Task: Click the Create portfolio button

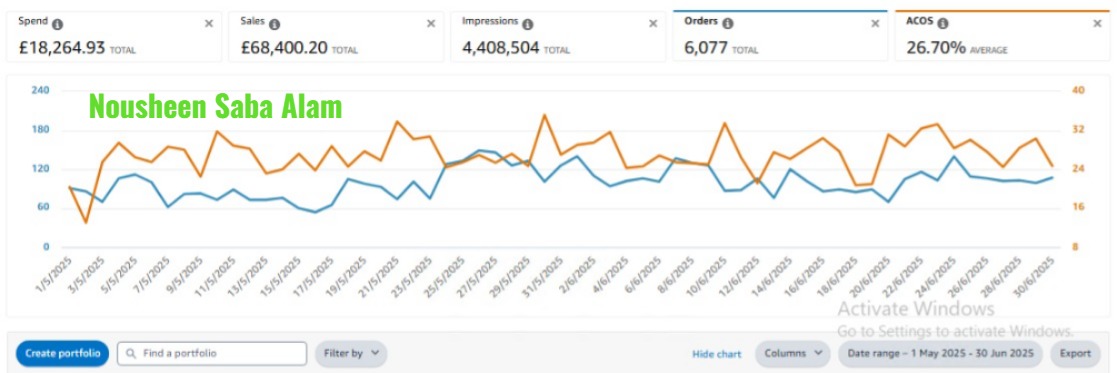Action: [63, 353]
